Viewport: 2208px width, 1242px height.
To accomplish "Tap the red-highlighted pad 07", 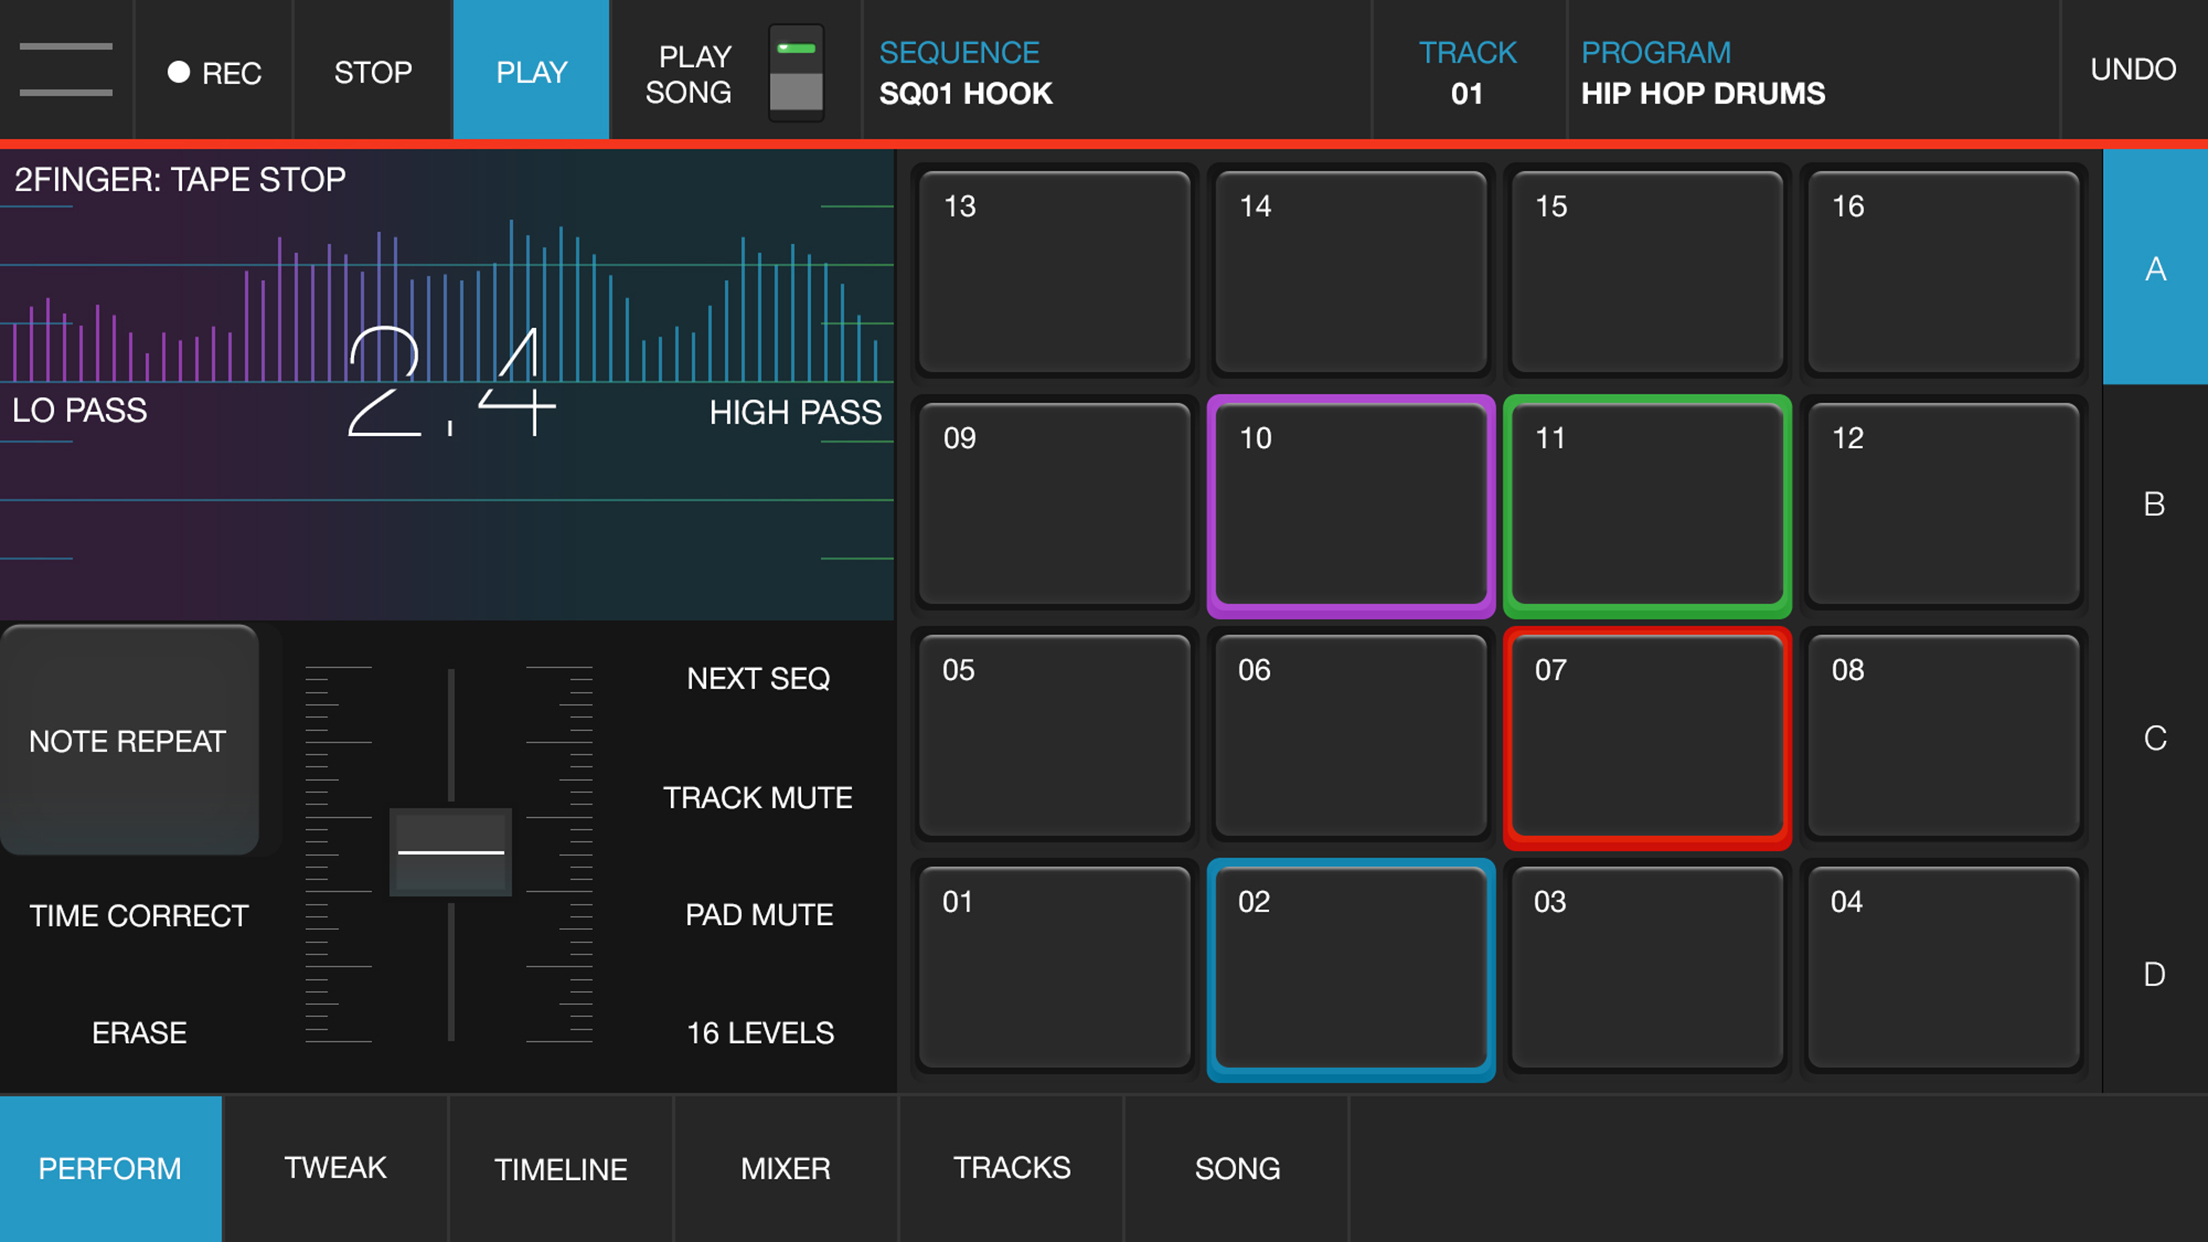I will [x=1646, y=738].
